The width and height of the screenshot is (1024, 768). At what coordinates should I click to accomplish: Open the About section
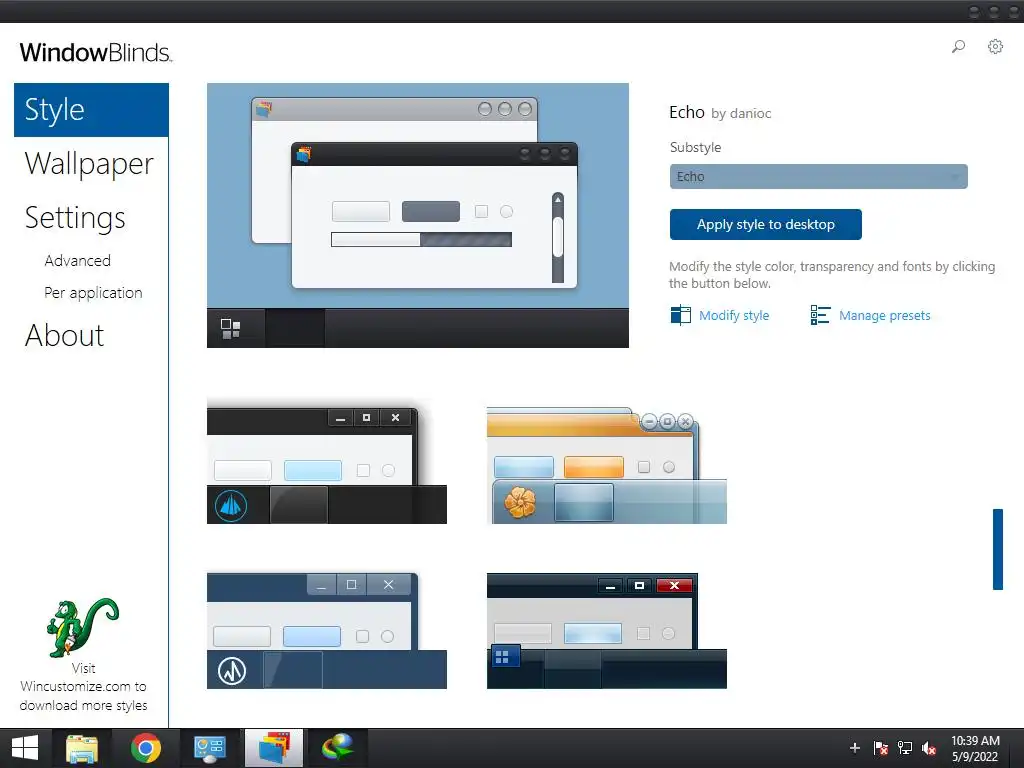click(64, 336)
